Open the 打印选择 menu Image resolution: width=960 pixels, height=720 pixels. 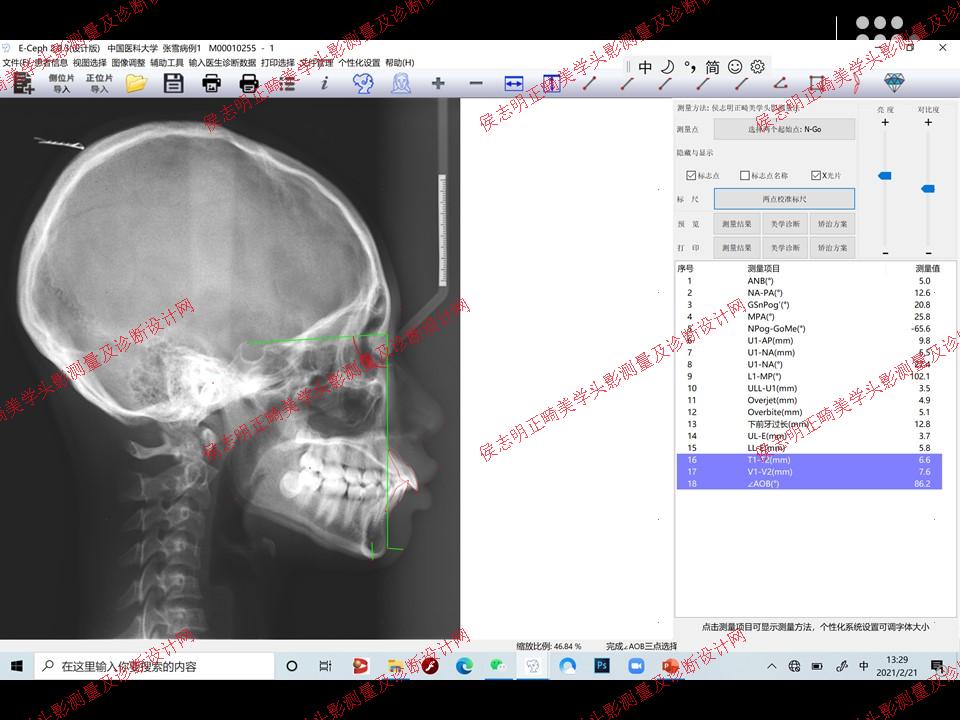tap(278, 62)
